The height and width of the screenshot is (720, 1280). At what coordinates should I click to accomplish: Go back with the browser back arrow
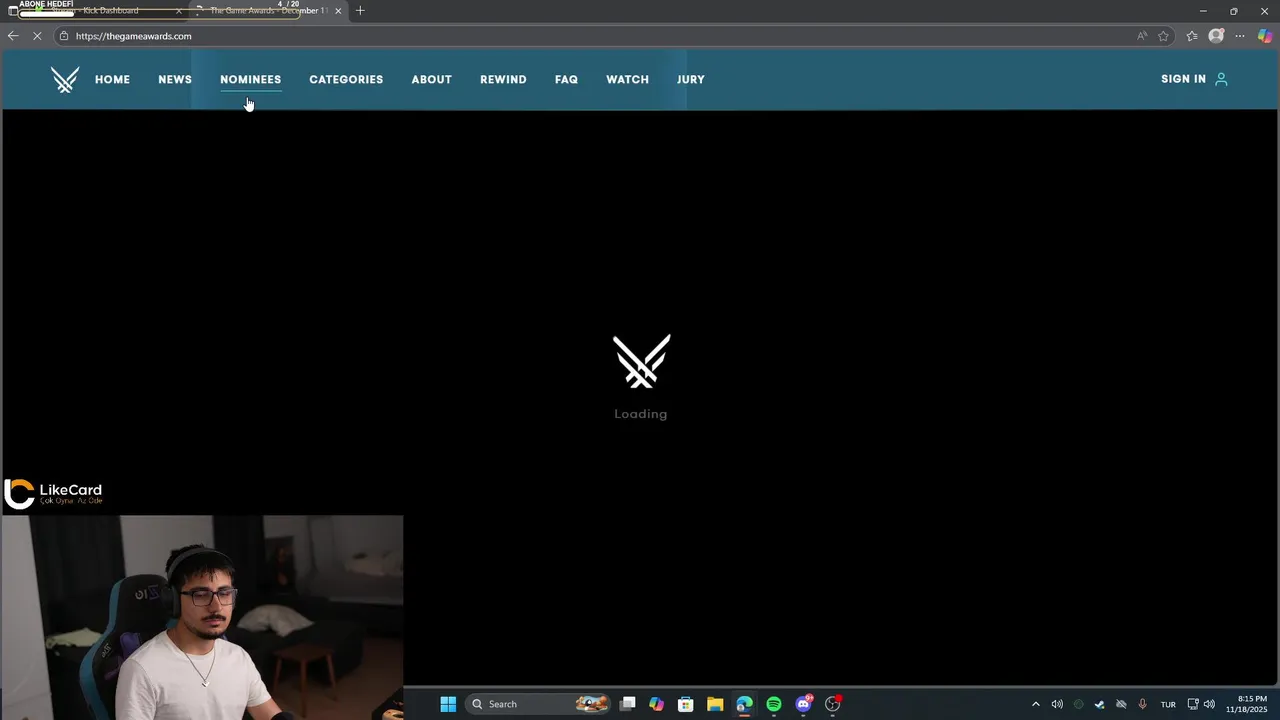pos(13,36)
